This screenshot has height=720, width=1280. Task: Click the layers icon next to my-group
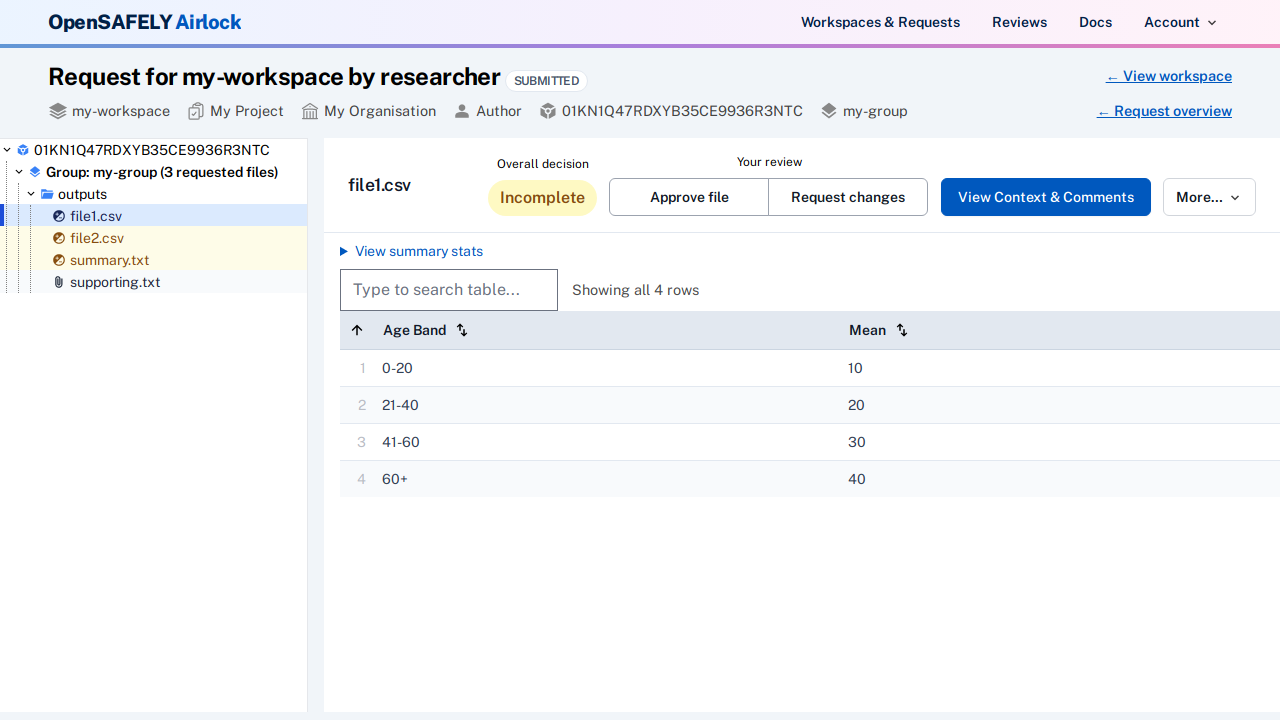click(x=828, y=111)
